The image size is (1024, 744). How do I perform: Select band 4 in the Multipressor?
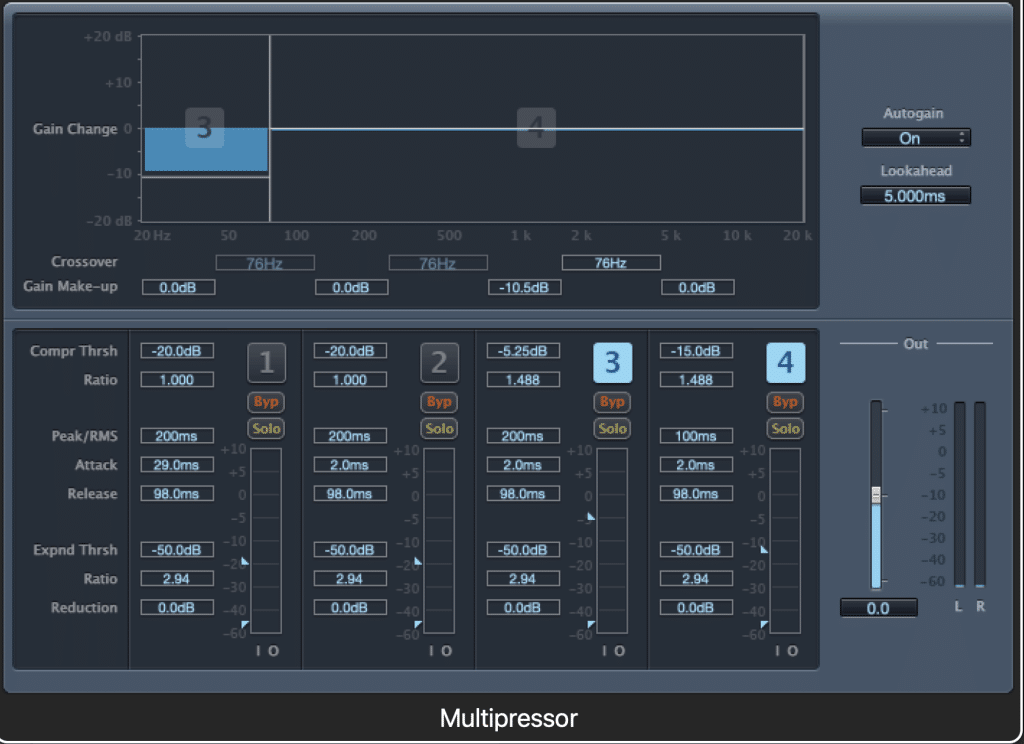pyautogui.click(x=786, y=362)
